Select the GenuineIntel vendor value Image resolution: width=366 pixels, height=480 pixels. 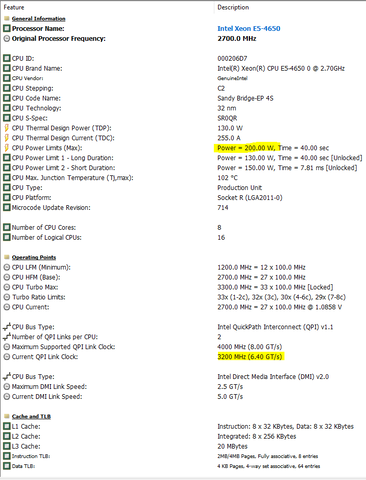(232, 78)
